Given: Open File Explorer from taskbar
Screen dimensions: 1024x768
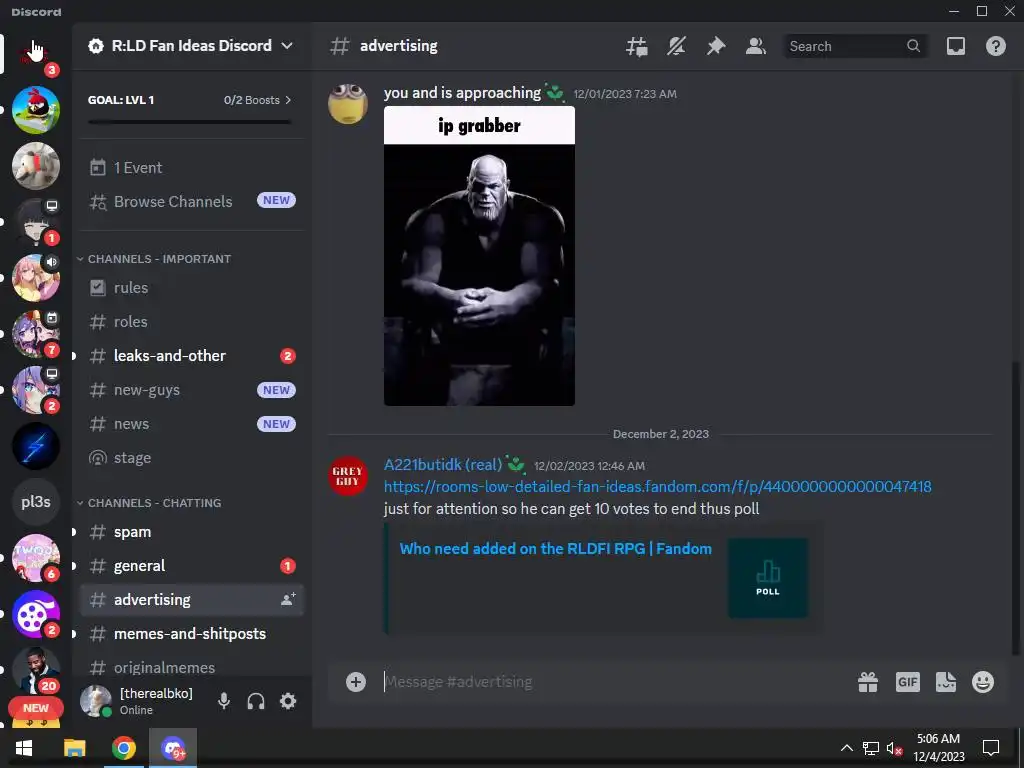Looking at the screenshot, I should [x=74, y=748].
